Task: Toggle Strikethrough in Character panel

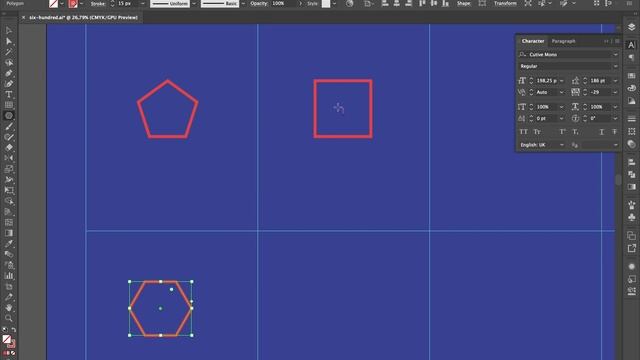Action: point(614,132)
